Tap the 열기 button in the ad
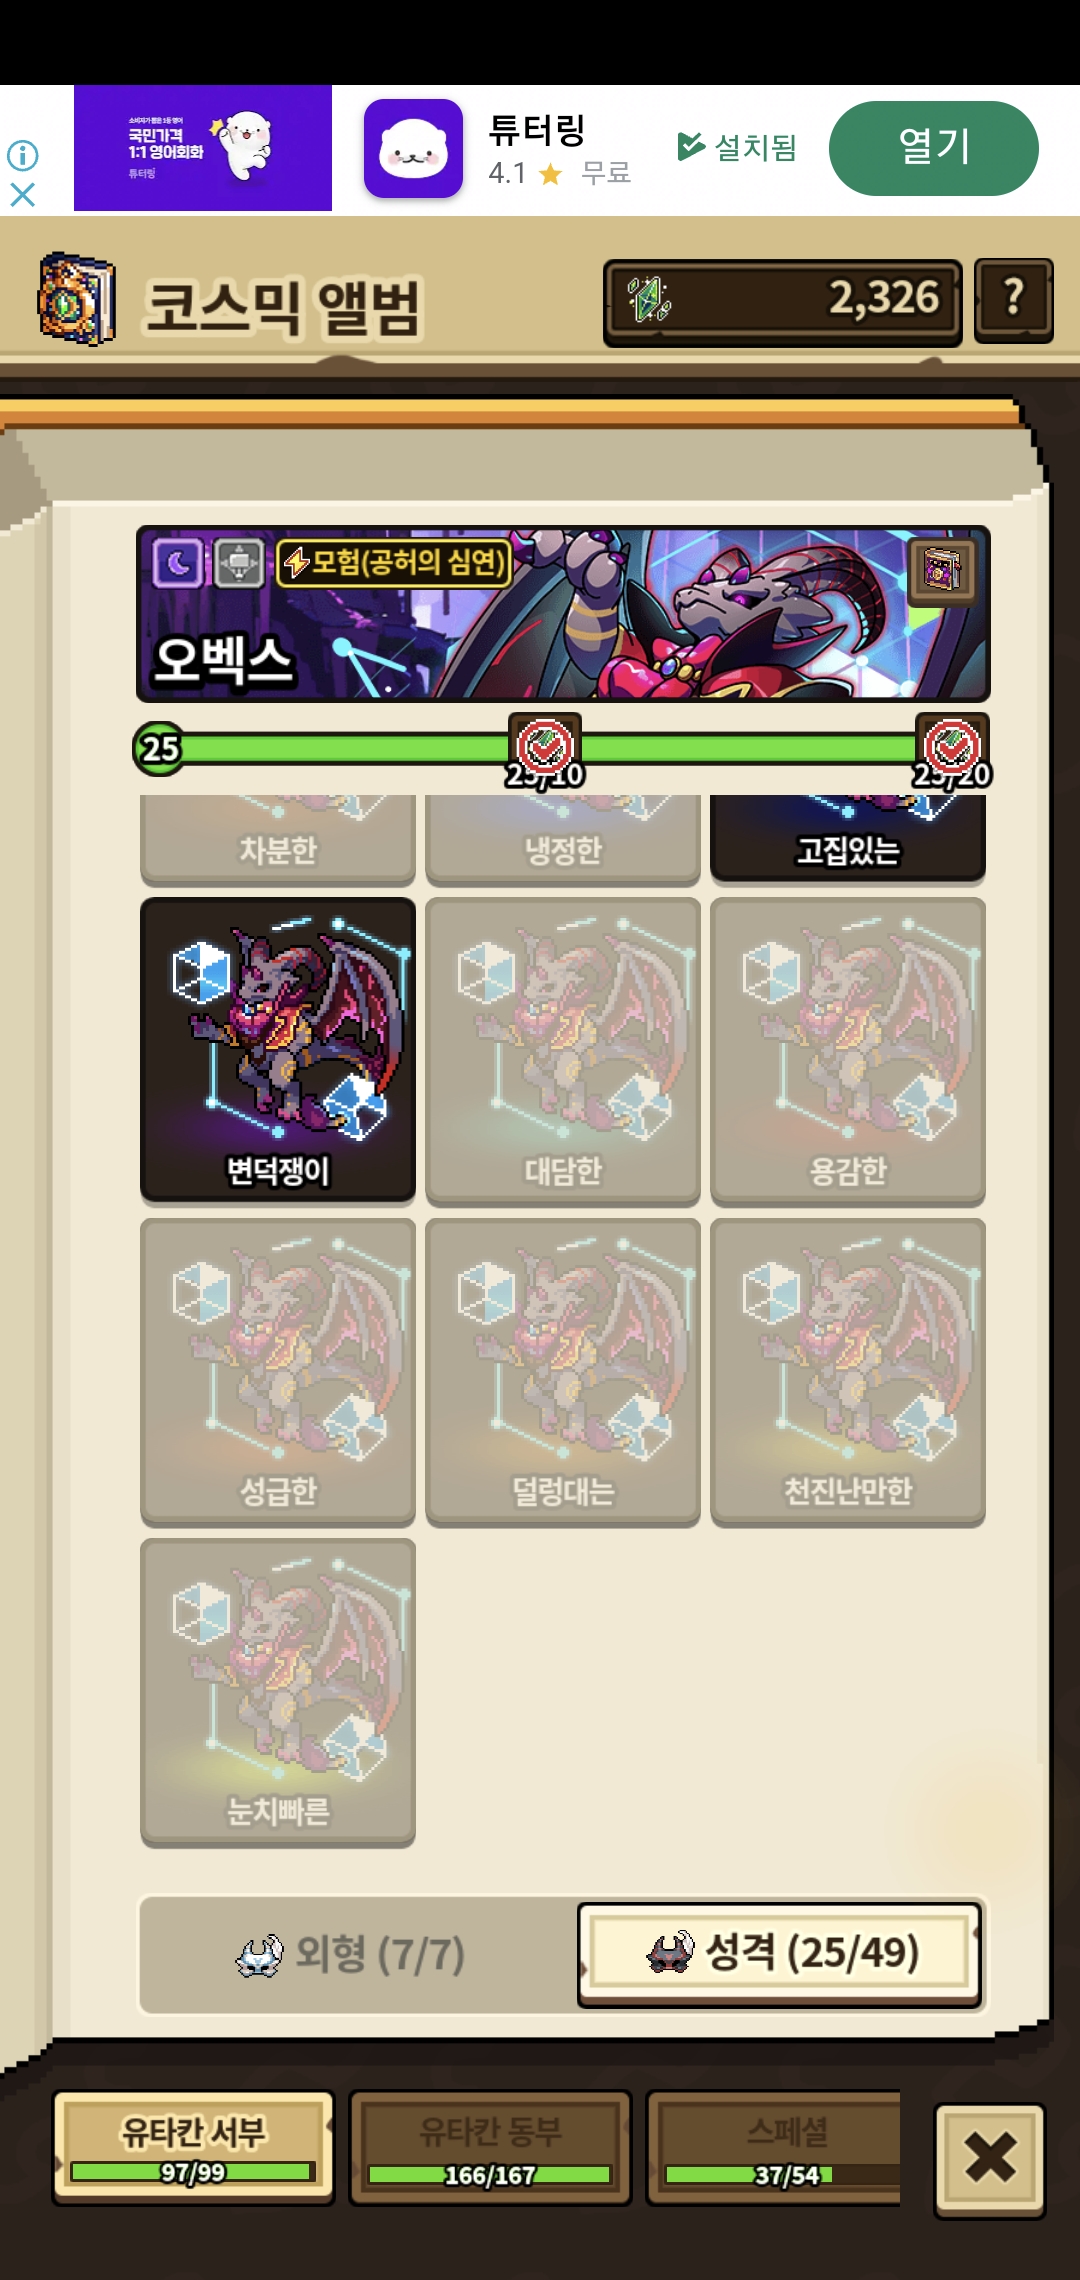This screenshot has width=1080, height=2280. (933, 148)
